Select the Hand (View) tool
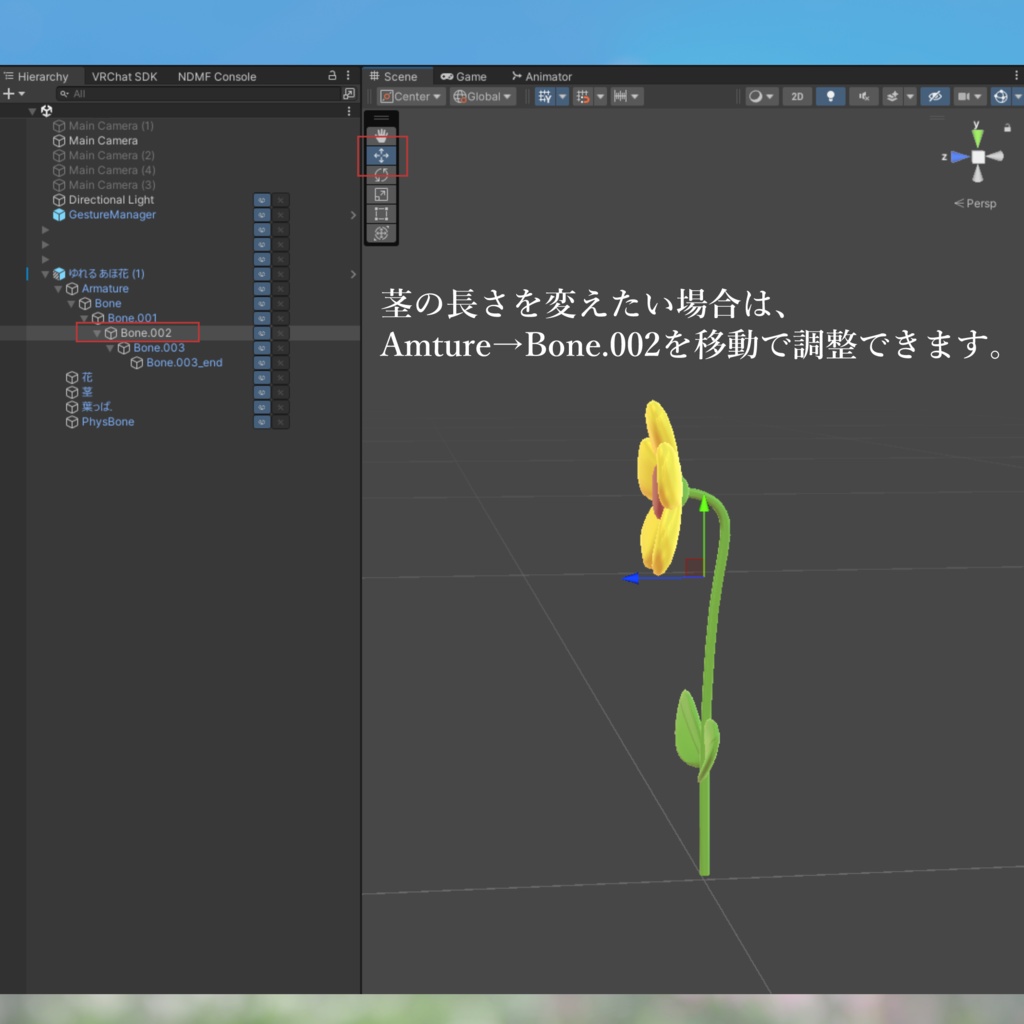Viewport: 1024px width, 1024px height. tap(381, 136)
